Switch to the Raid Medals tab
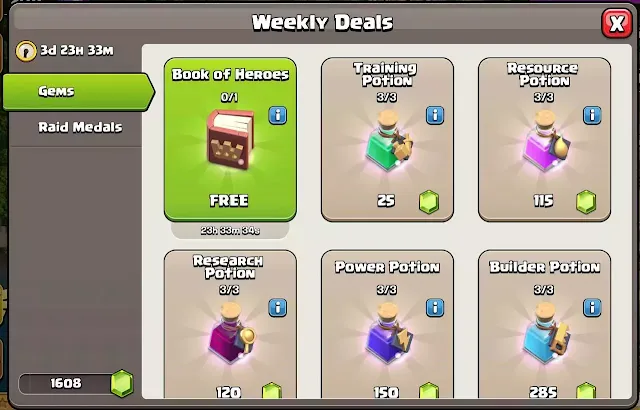 tap(78, 127)
